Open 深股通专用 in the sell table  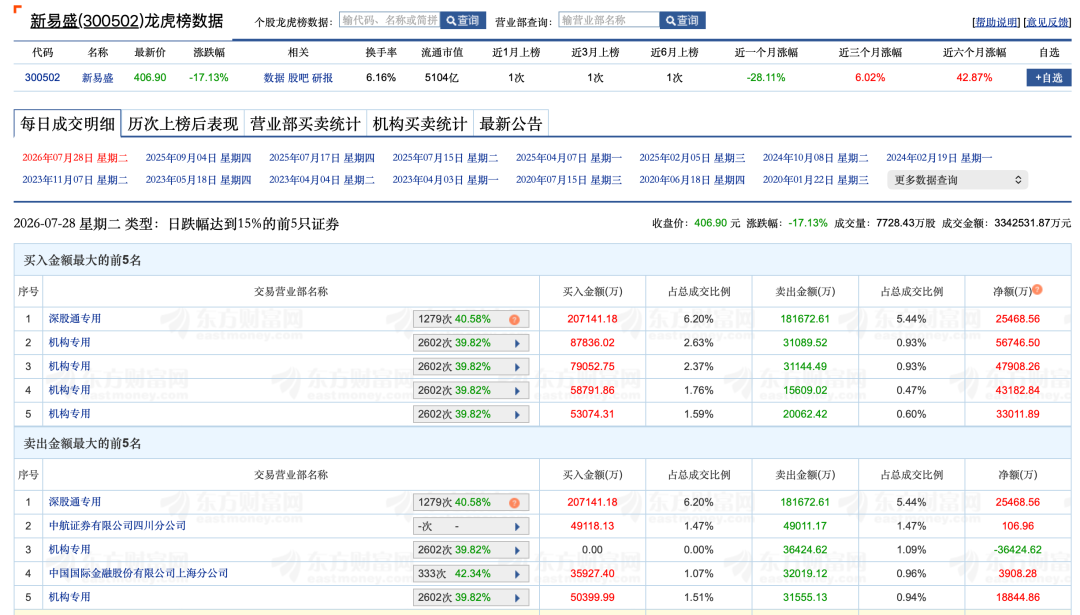pyautogui.click(x=74, y=502)
